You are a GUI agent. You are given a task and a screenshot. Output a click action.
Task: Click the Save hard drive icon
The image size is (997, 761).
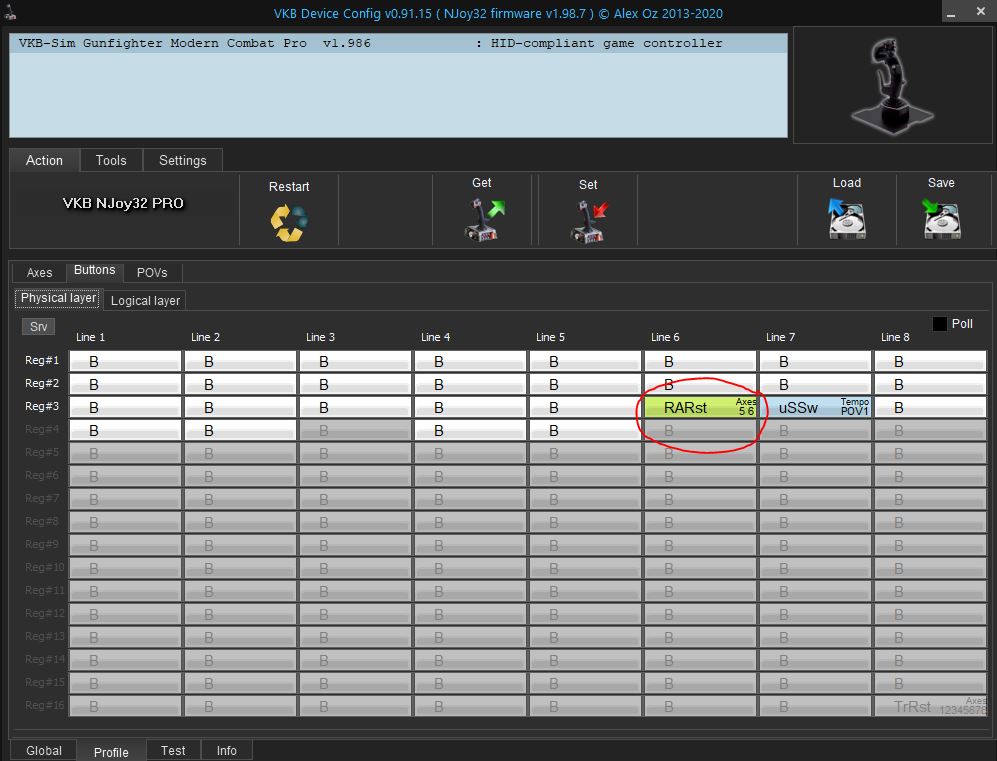pos(941,218)
